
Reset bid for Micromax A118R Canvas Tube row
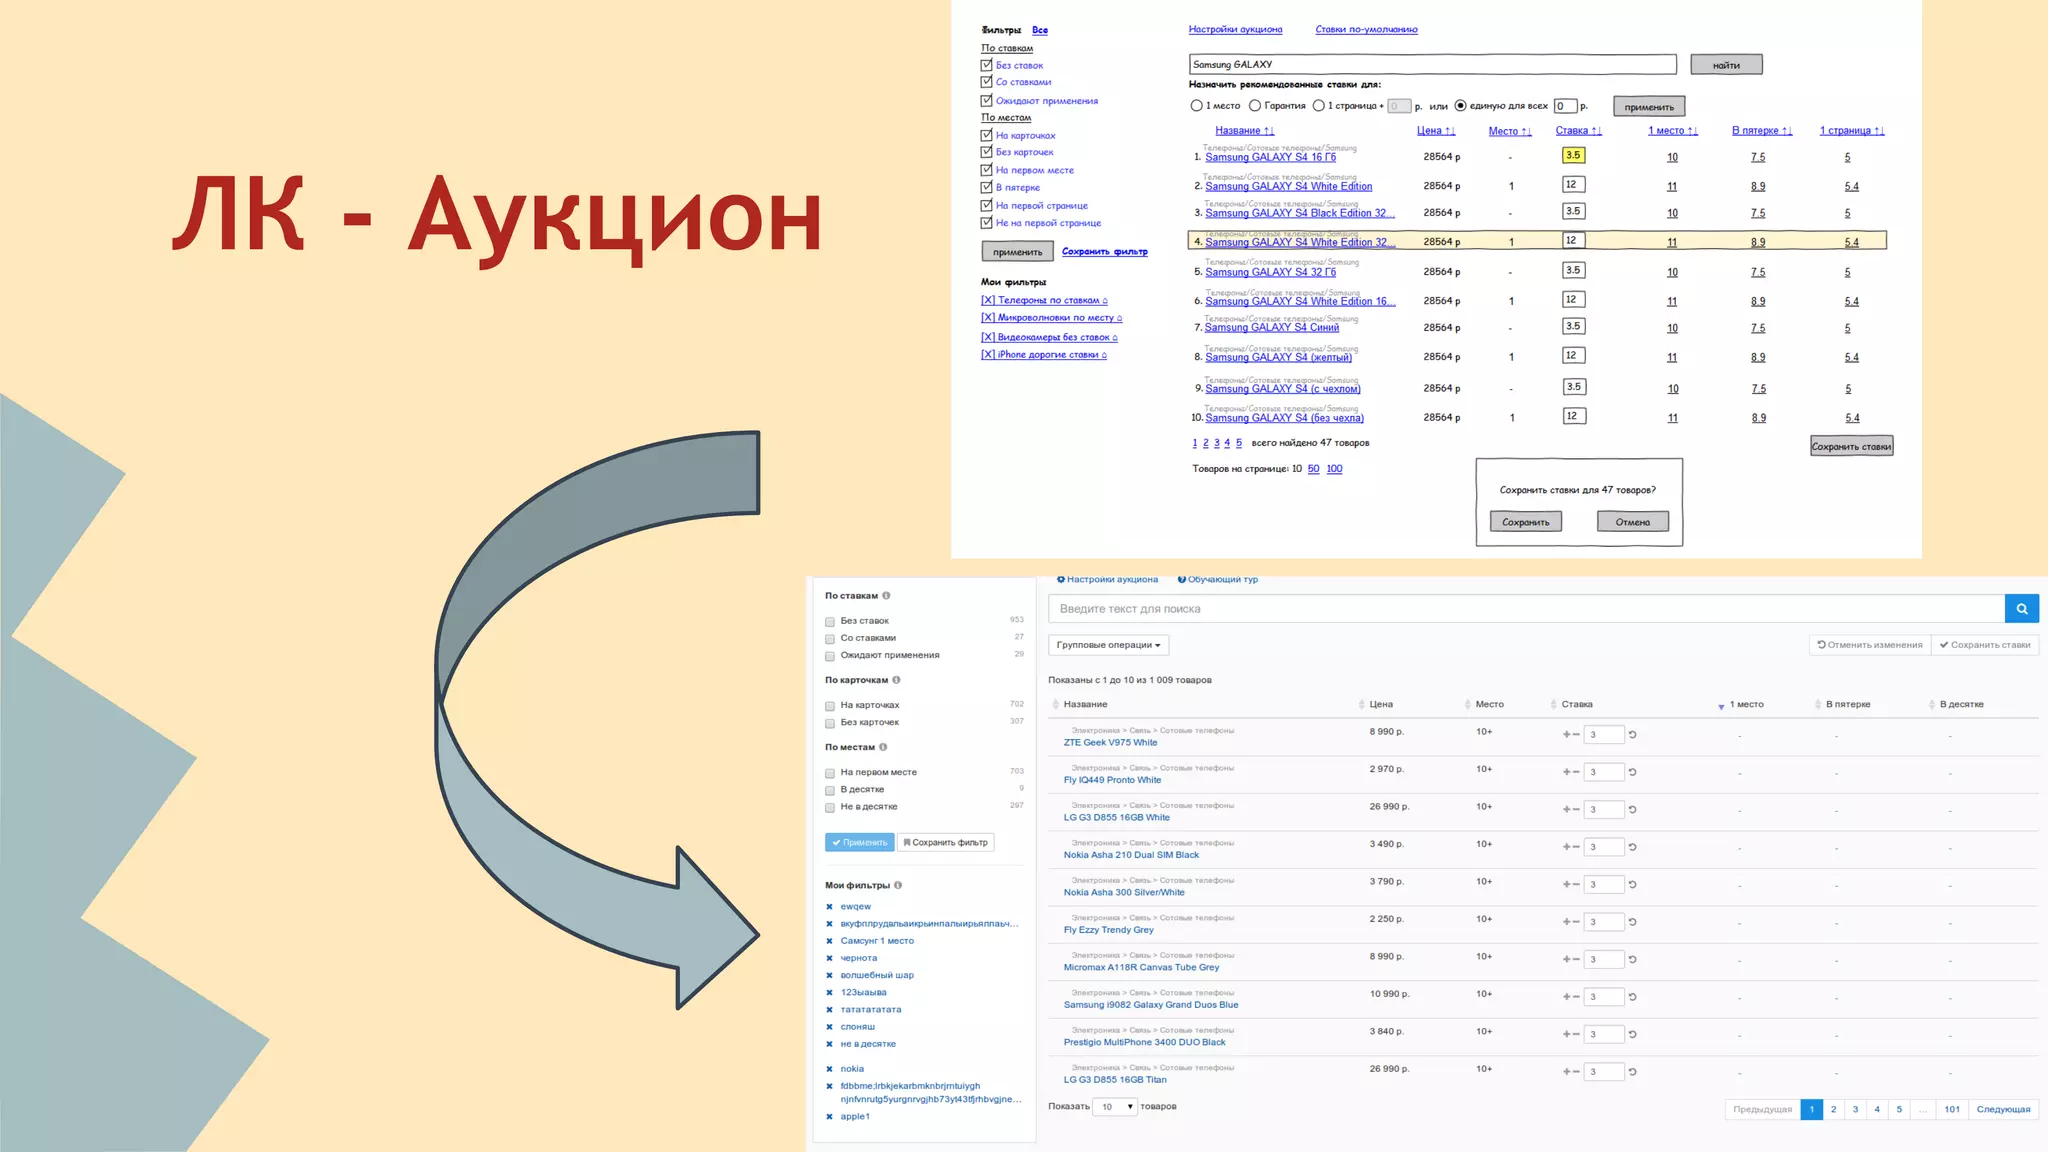(x=1633, y=960)
